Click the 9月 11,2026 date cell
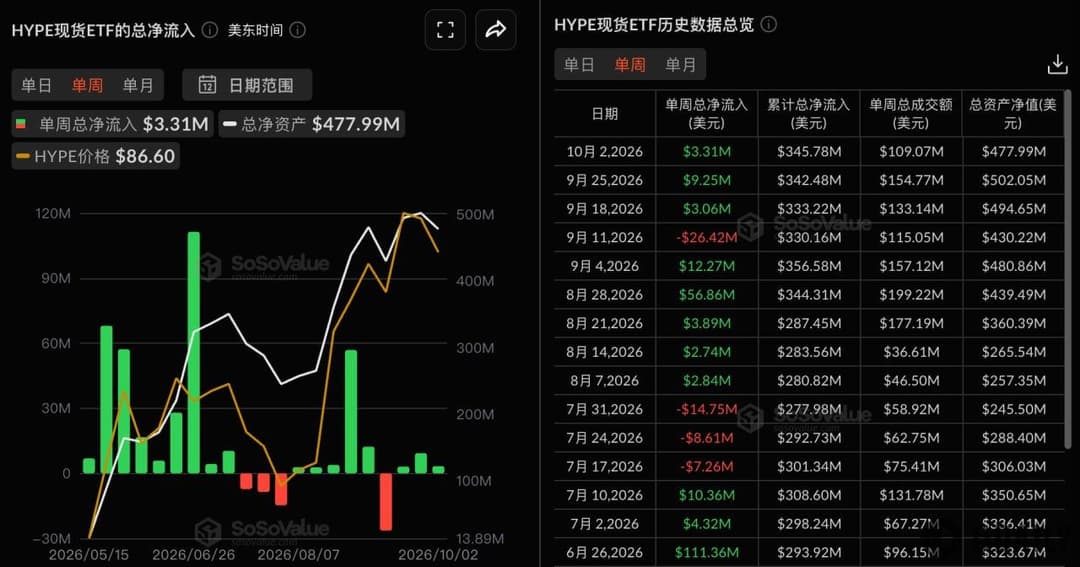The image size is (1080, 567). pos(605,238)
